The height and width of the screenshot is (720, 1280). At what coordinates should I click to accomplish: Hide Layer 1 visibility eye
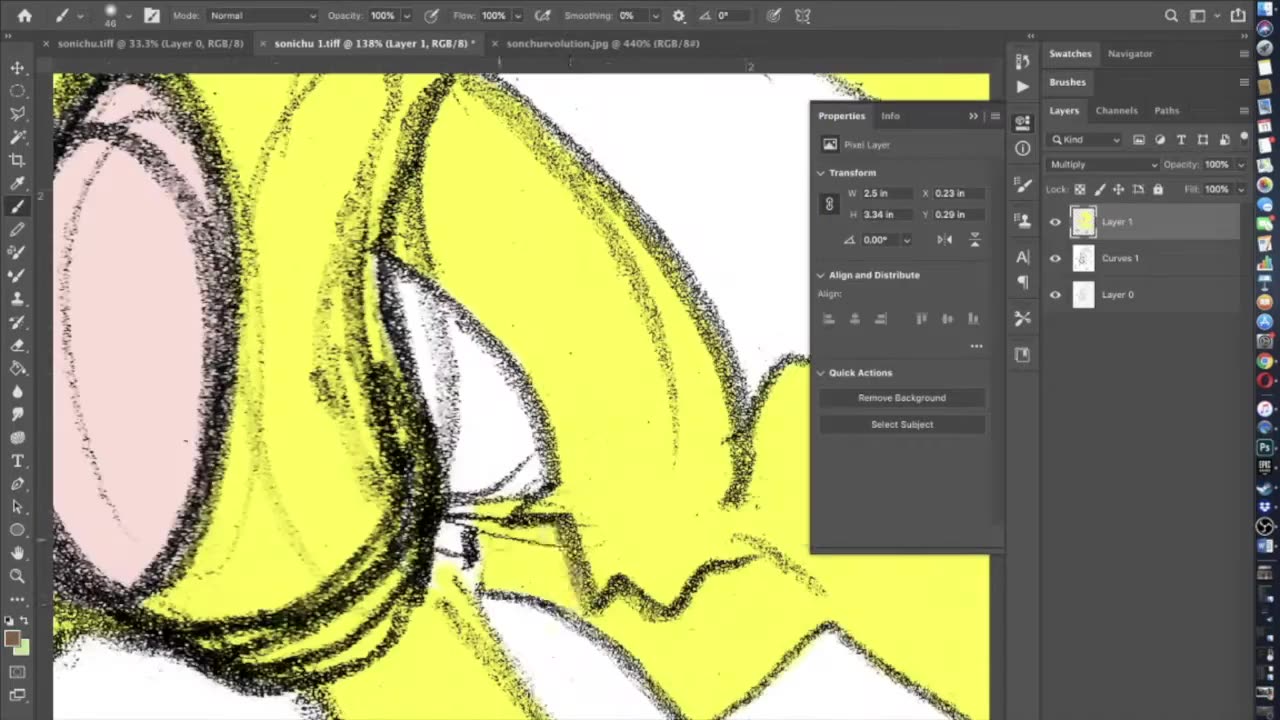coord(1055,222)
